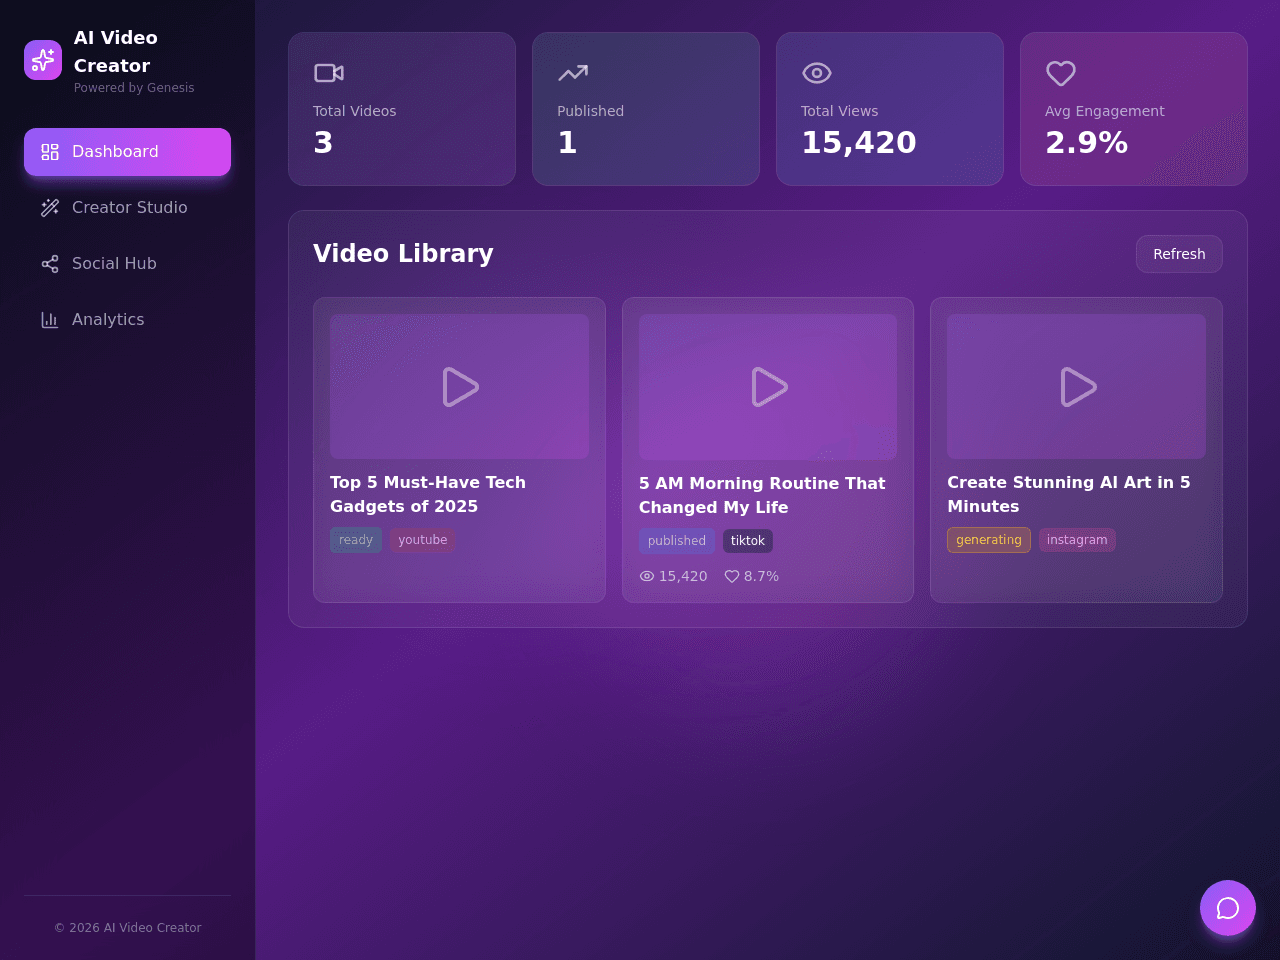Click the 'instagram' platform tag
Image resolution: width=1280 pixels, height=960 pixels.
pyautogui.click(x=1077, y=540)
